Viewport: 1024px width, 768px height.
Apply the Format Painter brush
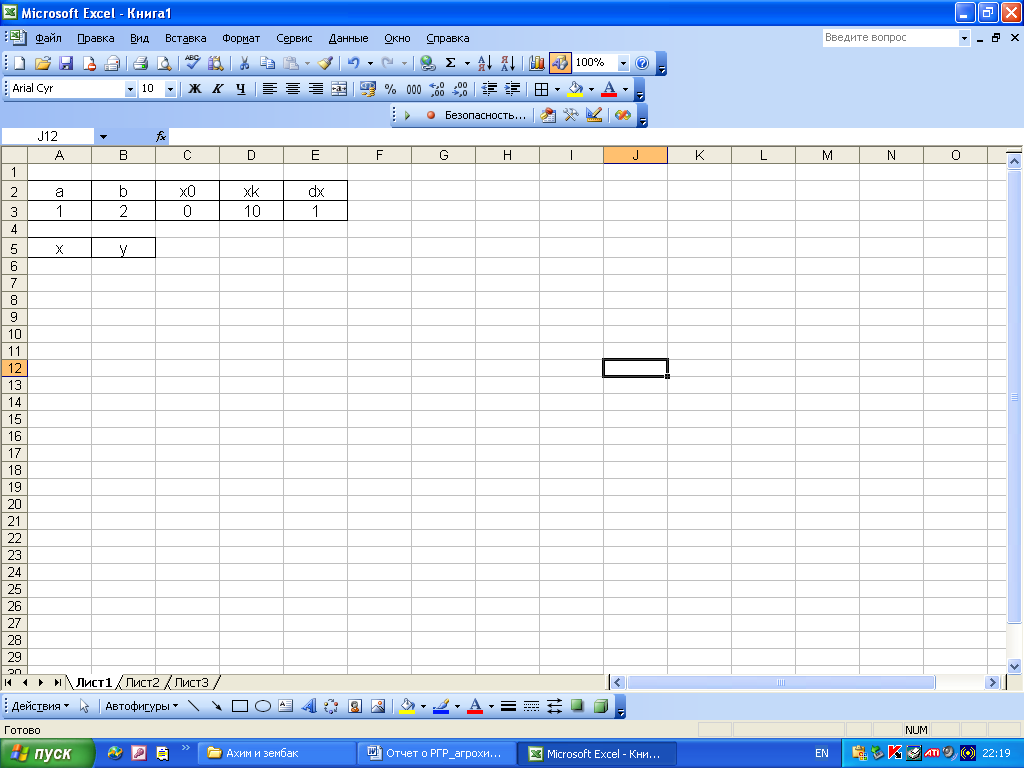325,63
